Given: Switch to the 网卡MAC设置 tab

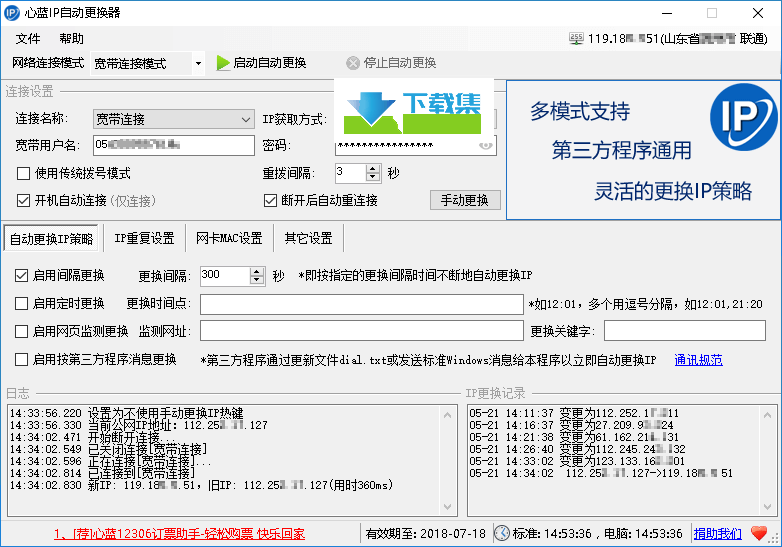Looking at the screenshot, I should [x=229, y=238].
